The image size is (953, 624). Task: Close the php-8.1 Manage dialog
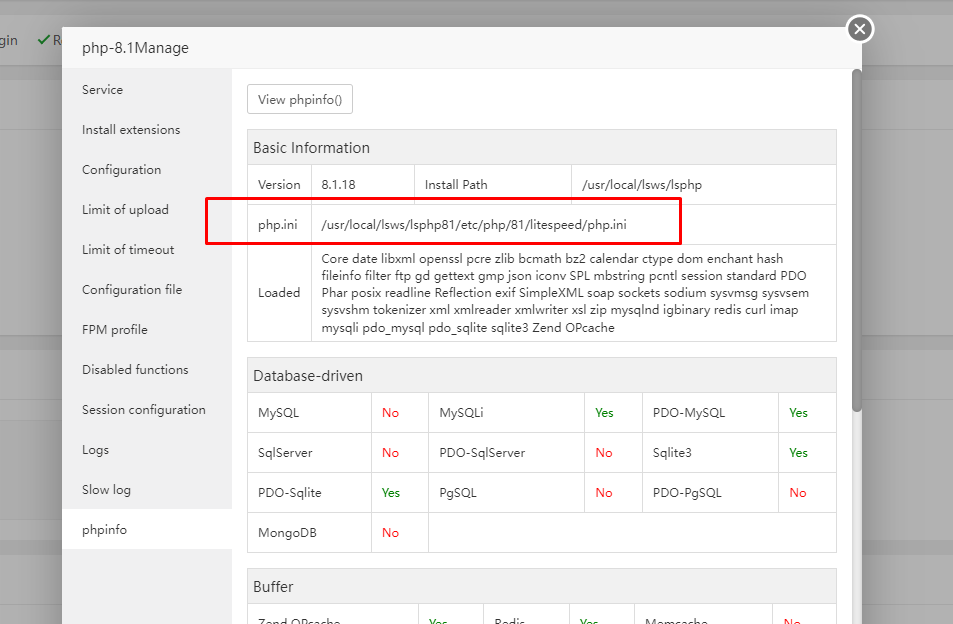click(860, 29)
